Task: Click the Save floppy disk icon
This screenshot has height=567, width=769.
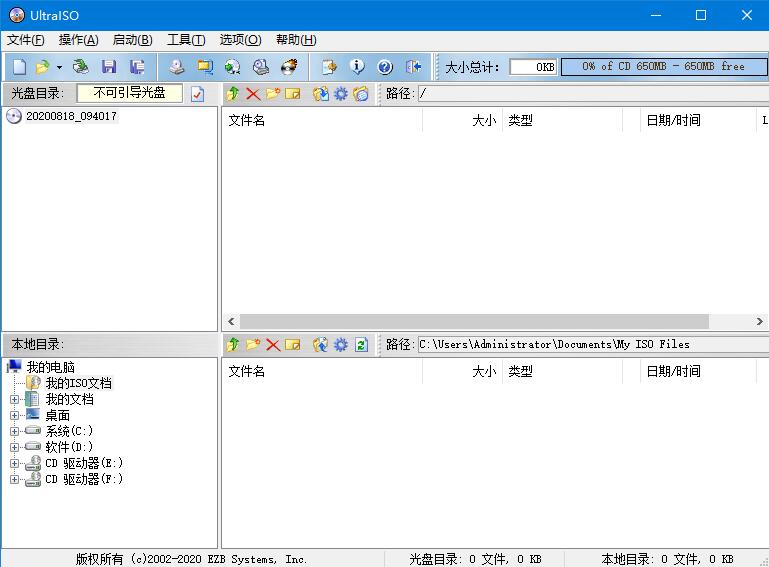Action: pyautogui.click(x=109, y=67)
